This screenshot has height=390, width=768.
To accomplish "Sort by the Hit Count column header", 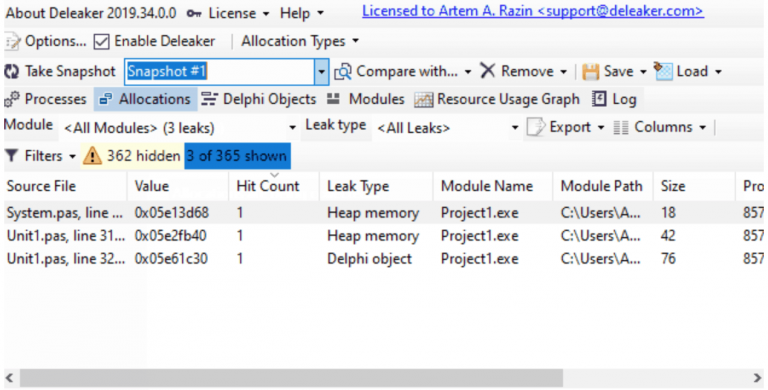I will click(274, 186).
